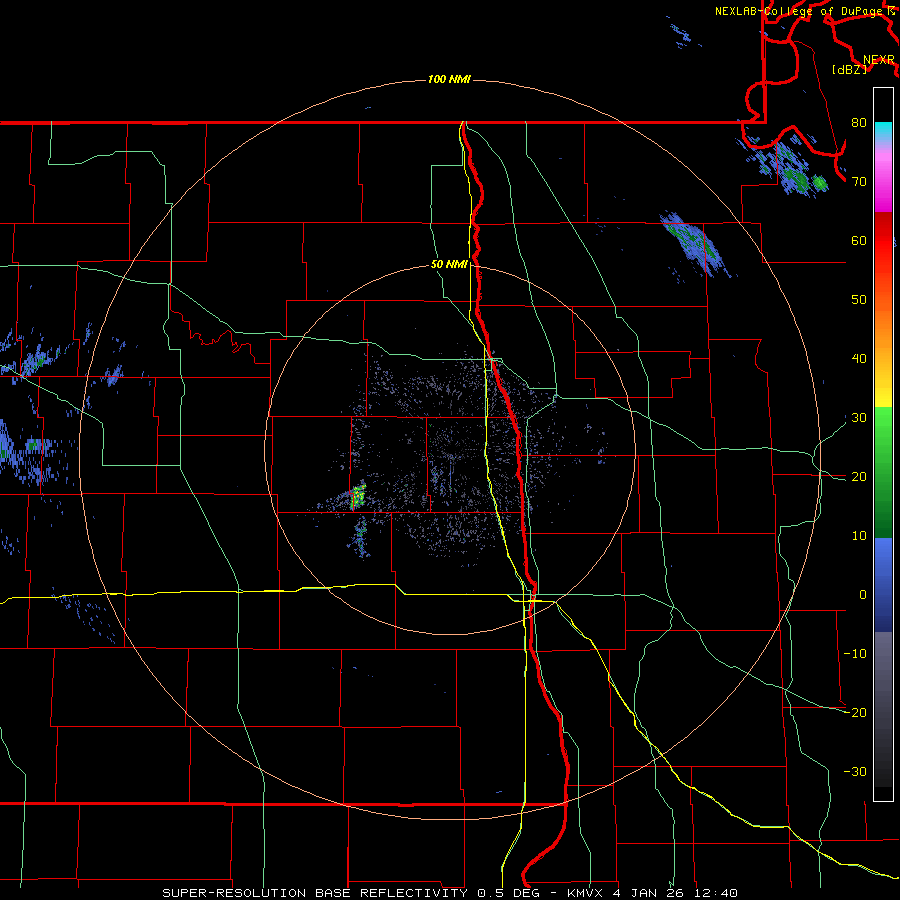This screenshot has width=900, height=900.
Task: Click the Super-Resolution Base Reflectivity caption
Action: (x=313, y=893)
